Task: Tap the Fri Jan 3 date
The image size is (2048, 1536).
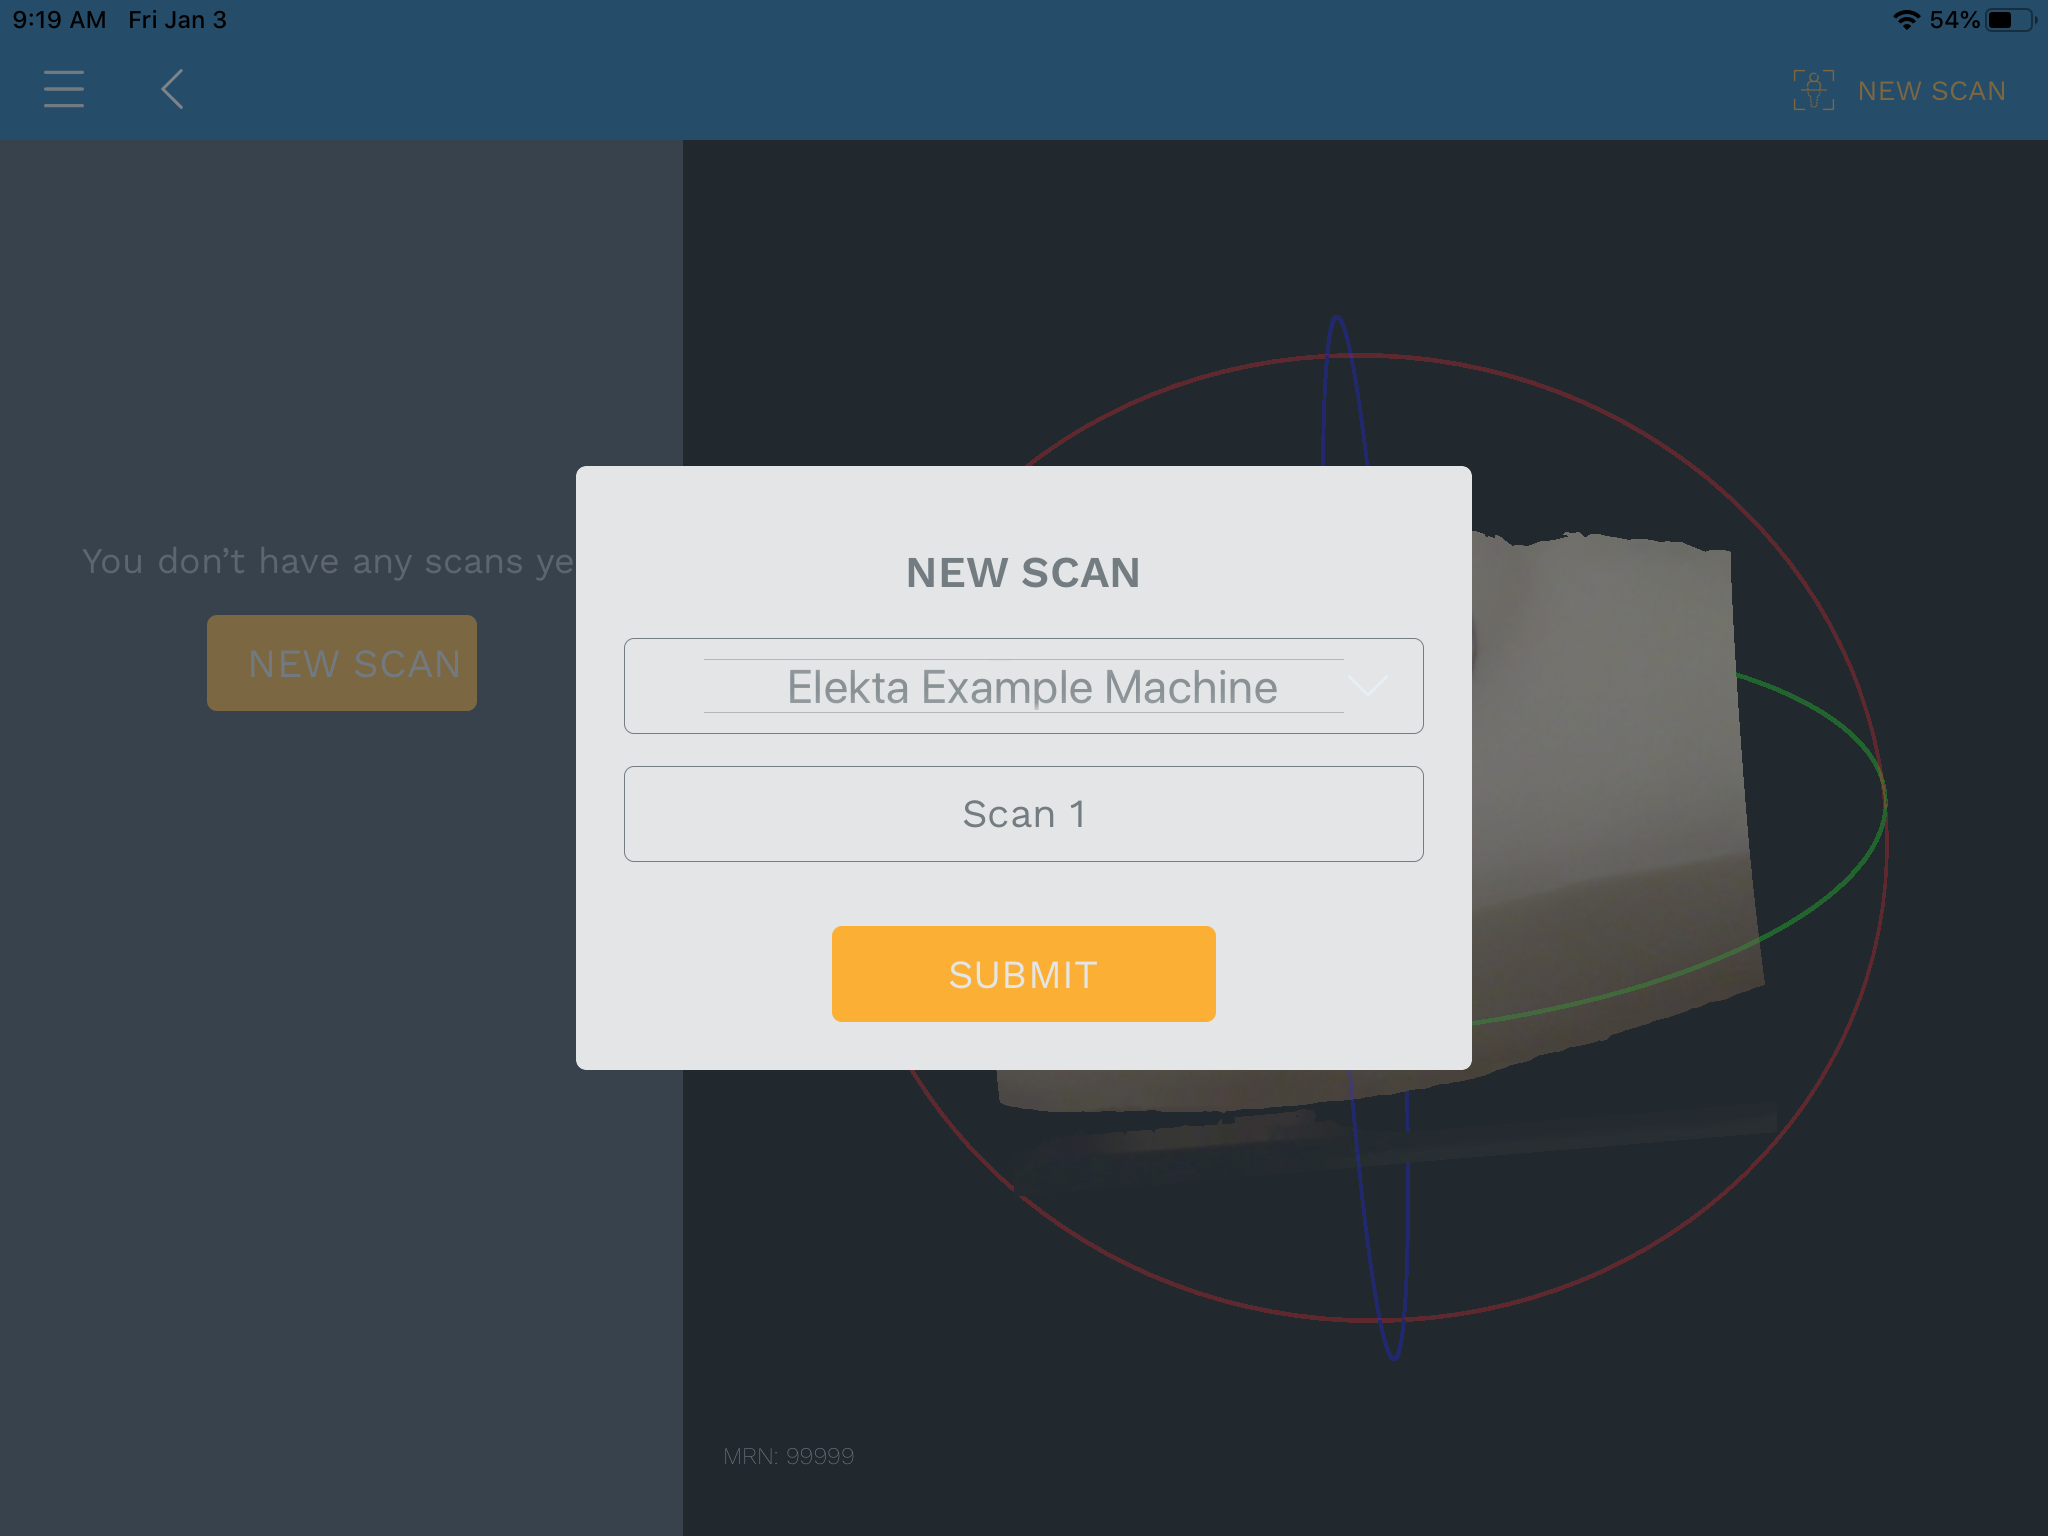Action: [x=177, y=20]
